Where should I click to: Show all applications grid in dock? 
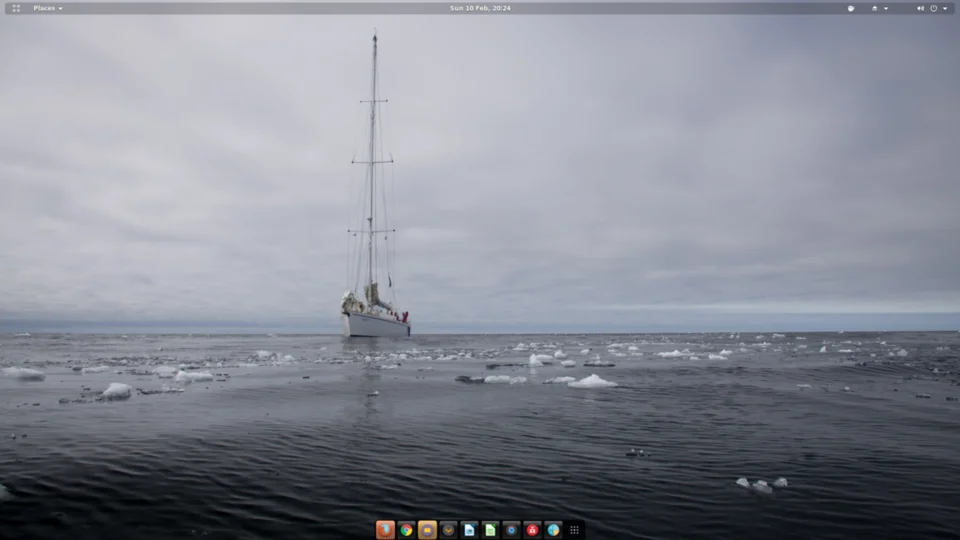click(x=574, y=530)
